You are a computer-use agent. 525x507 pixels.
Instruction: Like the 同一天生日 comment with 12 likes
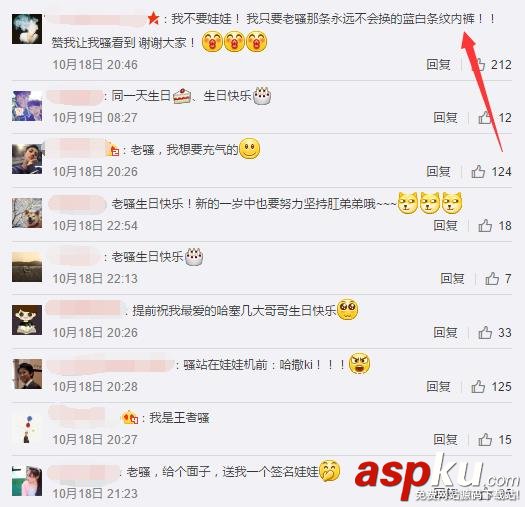click(485, 118)
